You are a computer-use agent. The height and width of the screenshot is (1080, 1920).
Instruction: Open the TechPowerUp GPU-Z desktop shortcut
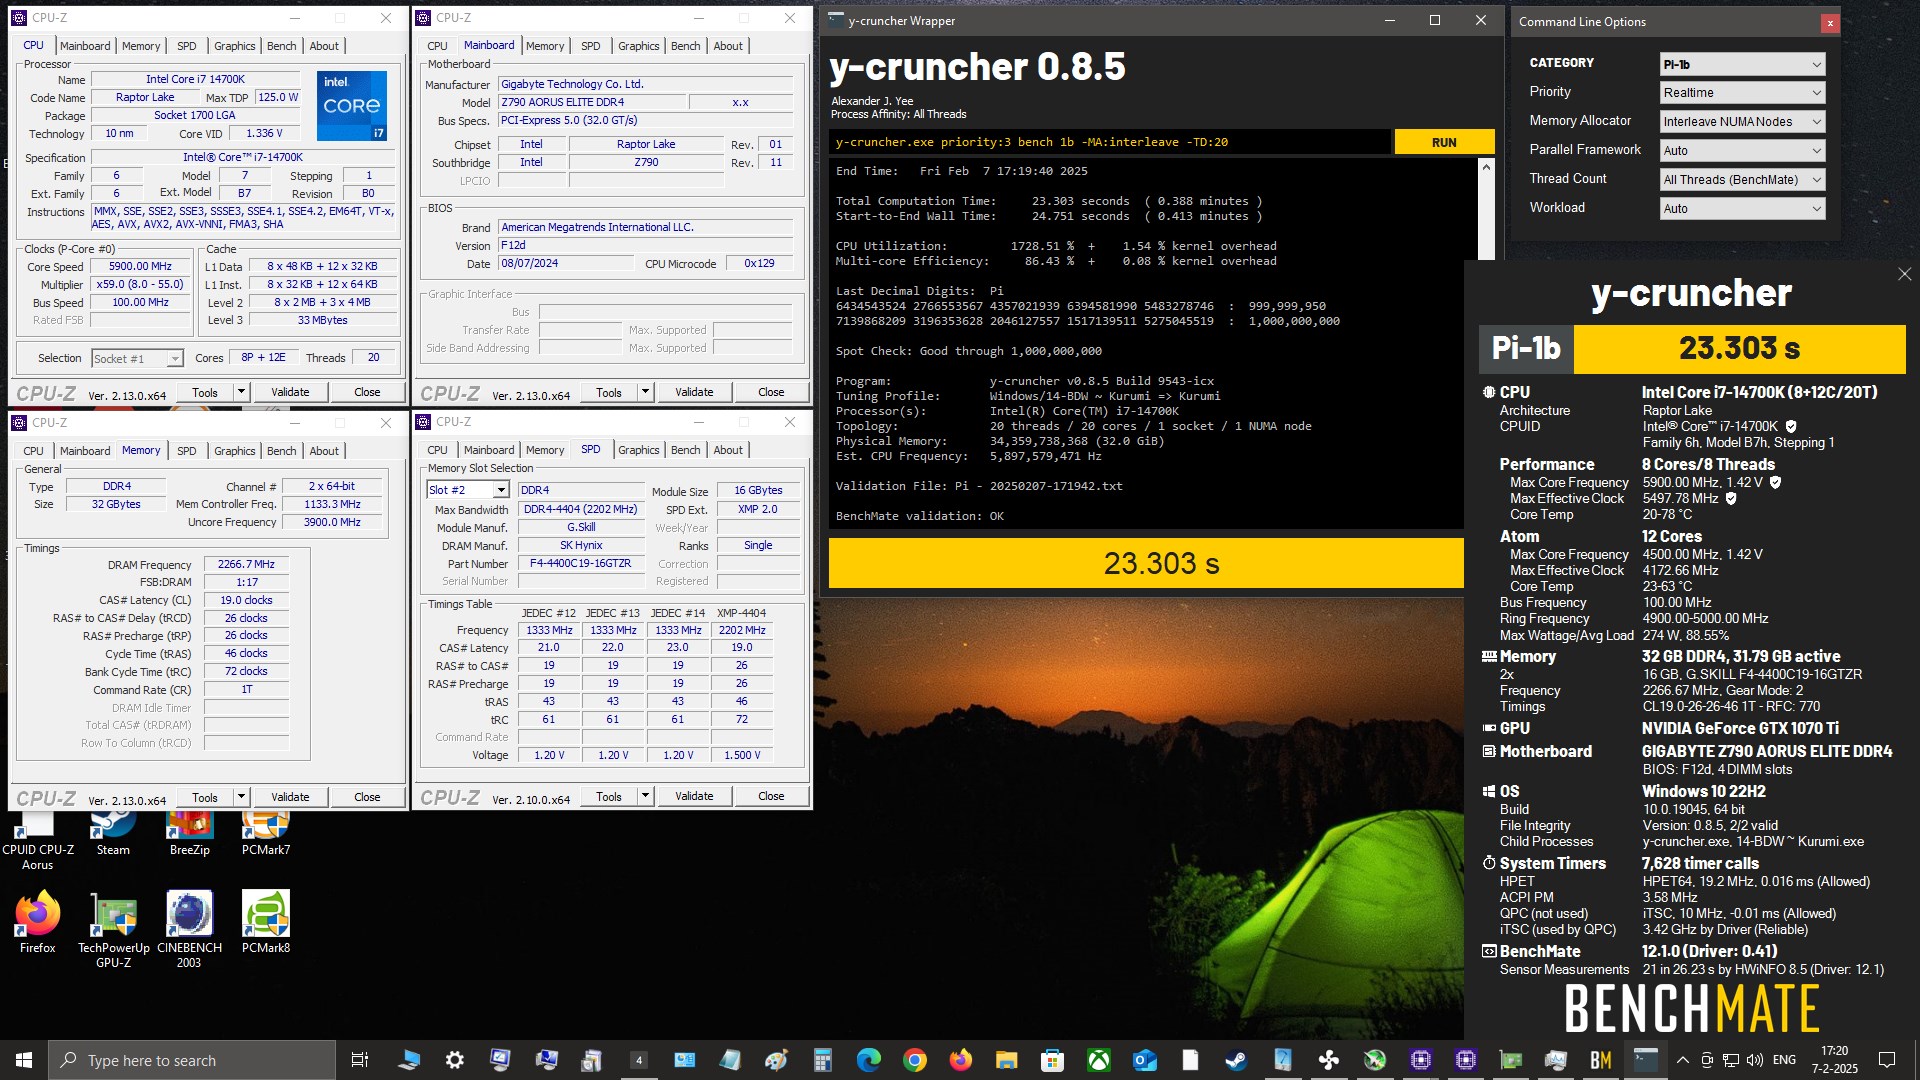tap(113, 929)
